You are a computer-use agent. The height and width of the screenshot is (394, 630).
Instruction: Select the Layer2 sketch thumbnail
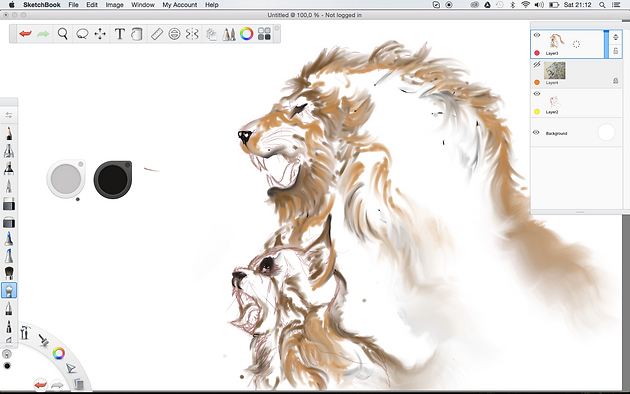[554, 100]
